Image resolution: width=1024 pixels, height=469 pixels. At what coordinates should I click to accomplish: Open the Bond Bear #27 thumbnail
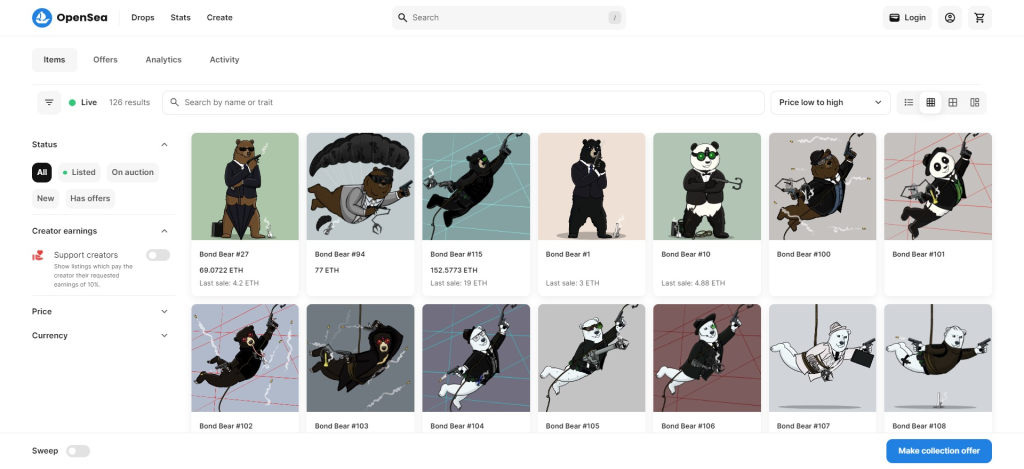click(x=245, y=186)
